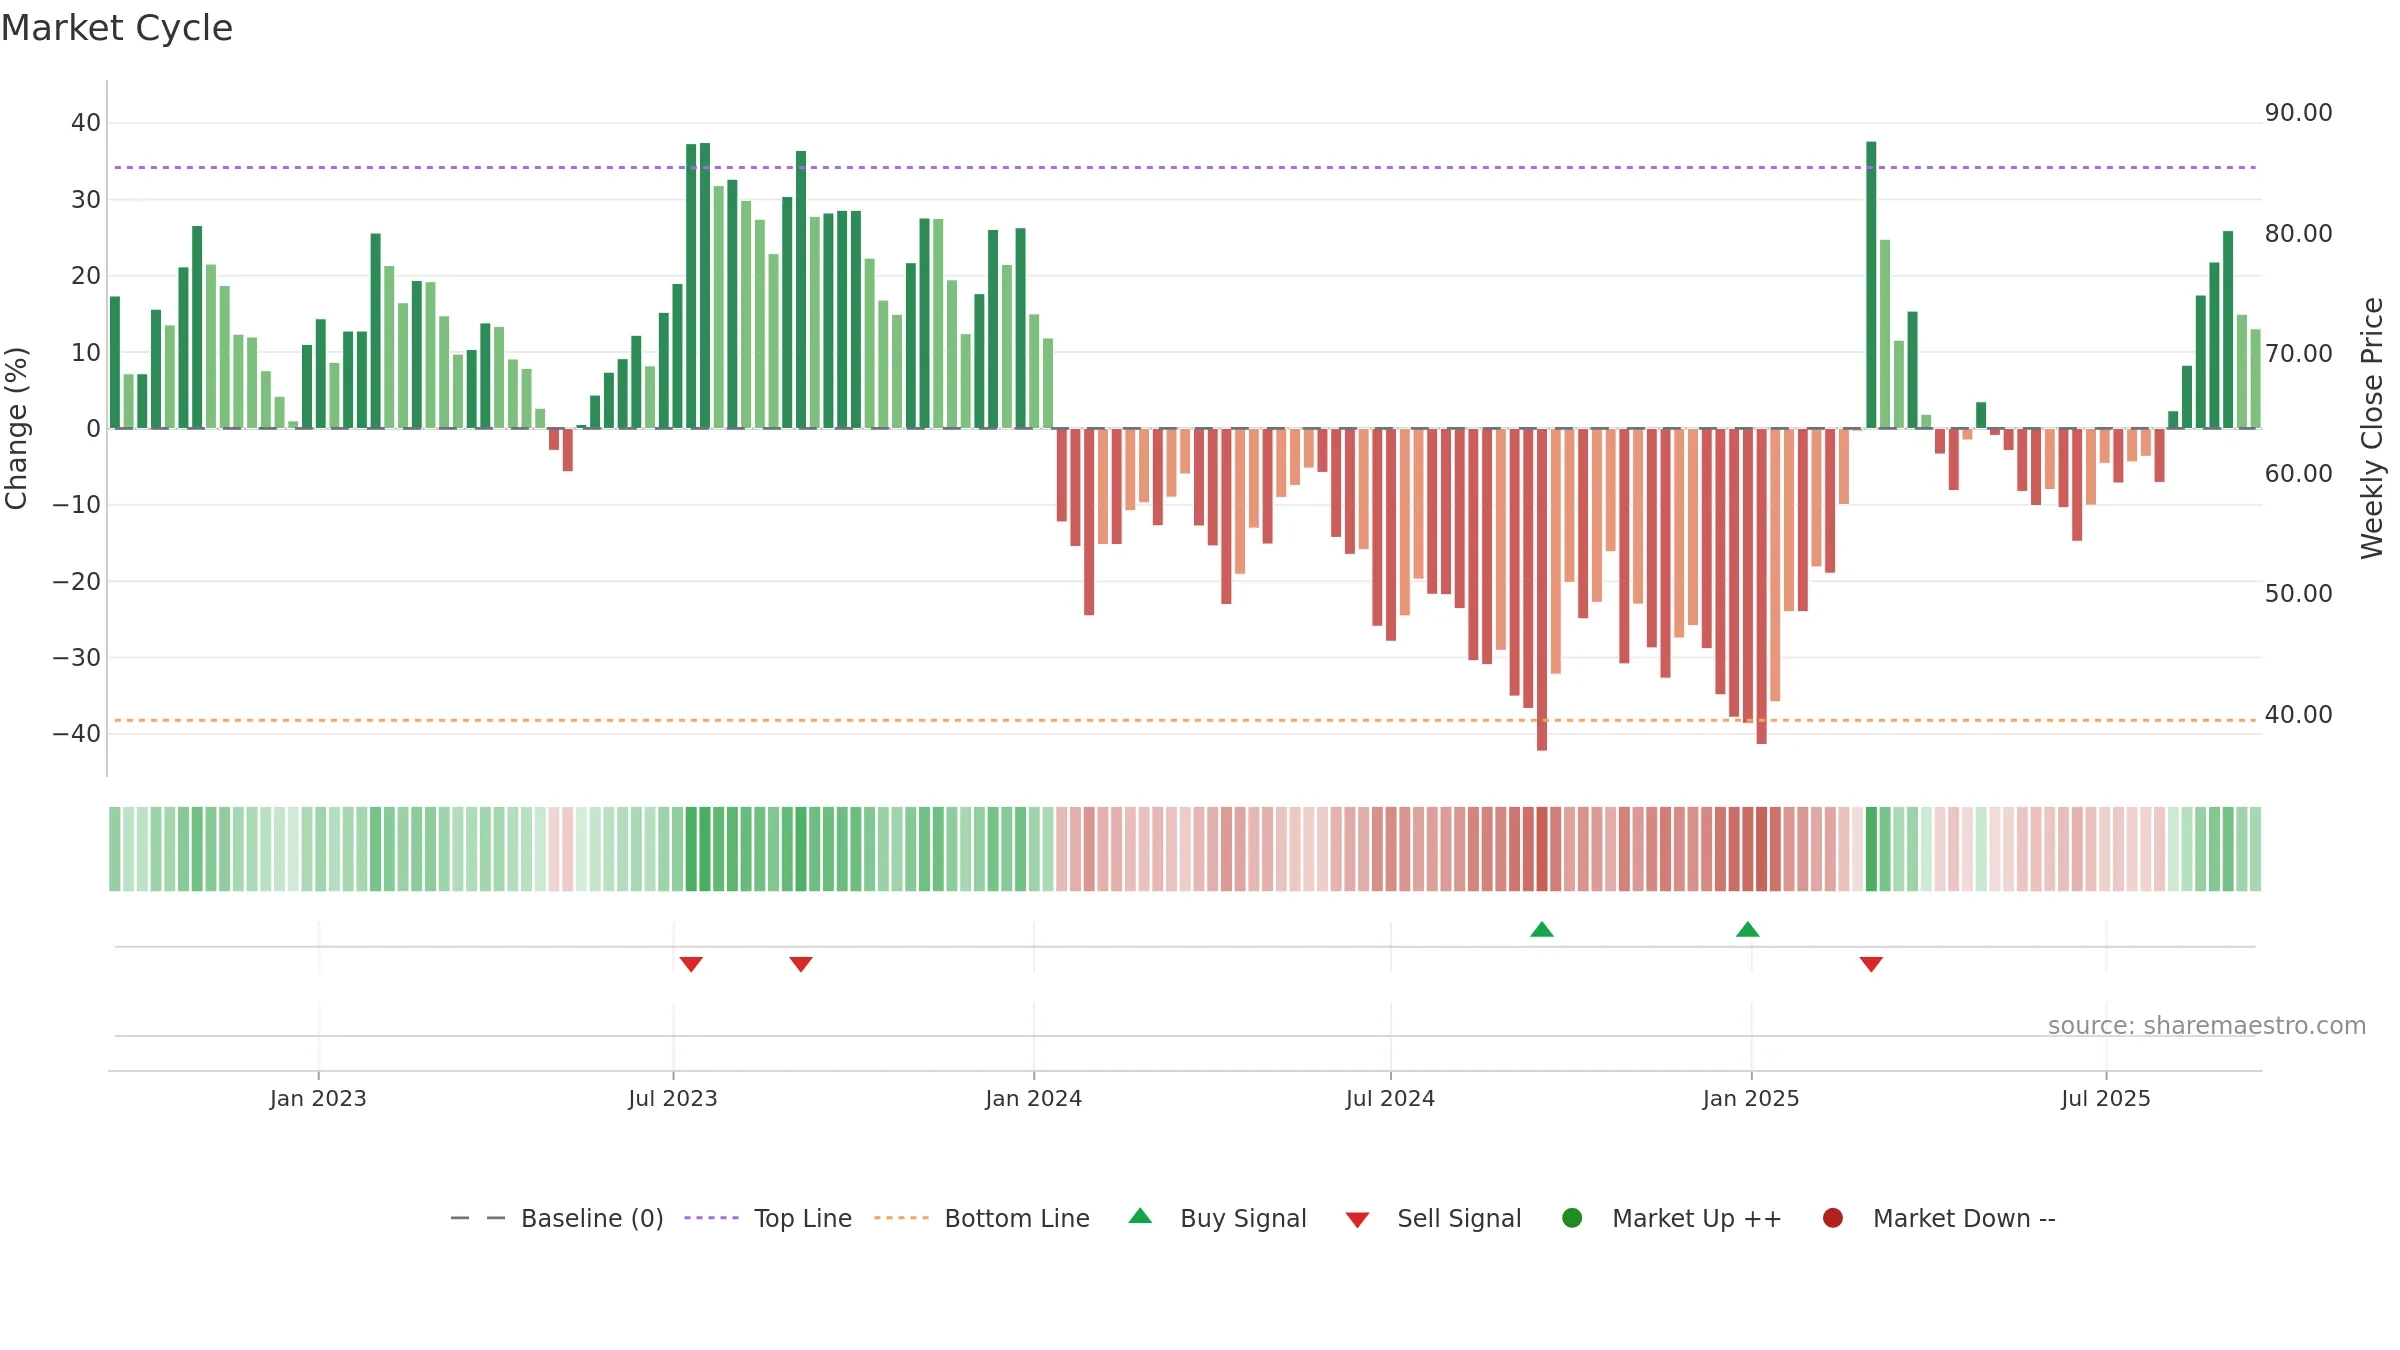Click the Change (%) axis title
2400x1350 pixels.
pyautogui.click(x=16, y=428)
